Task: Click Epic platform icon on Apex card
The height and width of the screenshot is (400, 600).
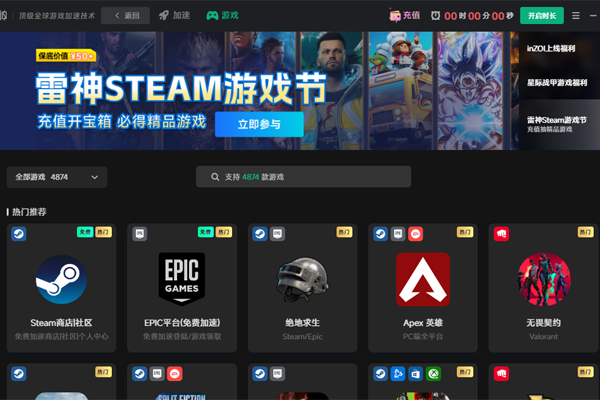Action: [x=398, y=233]
